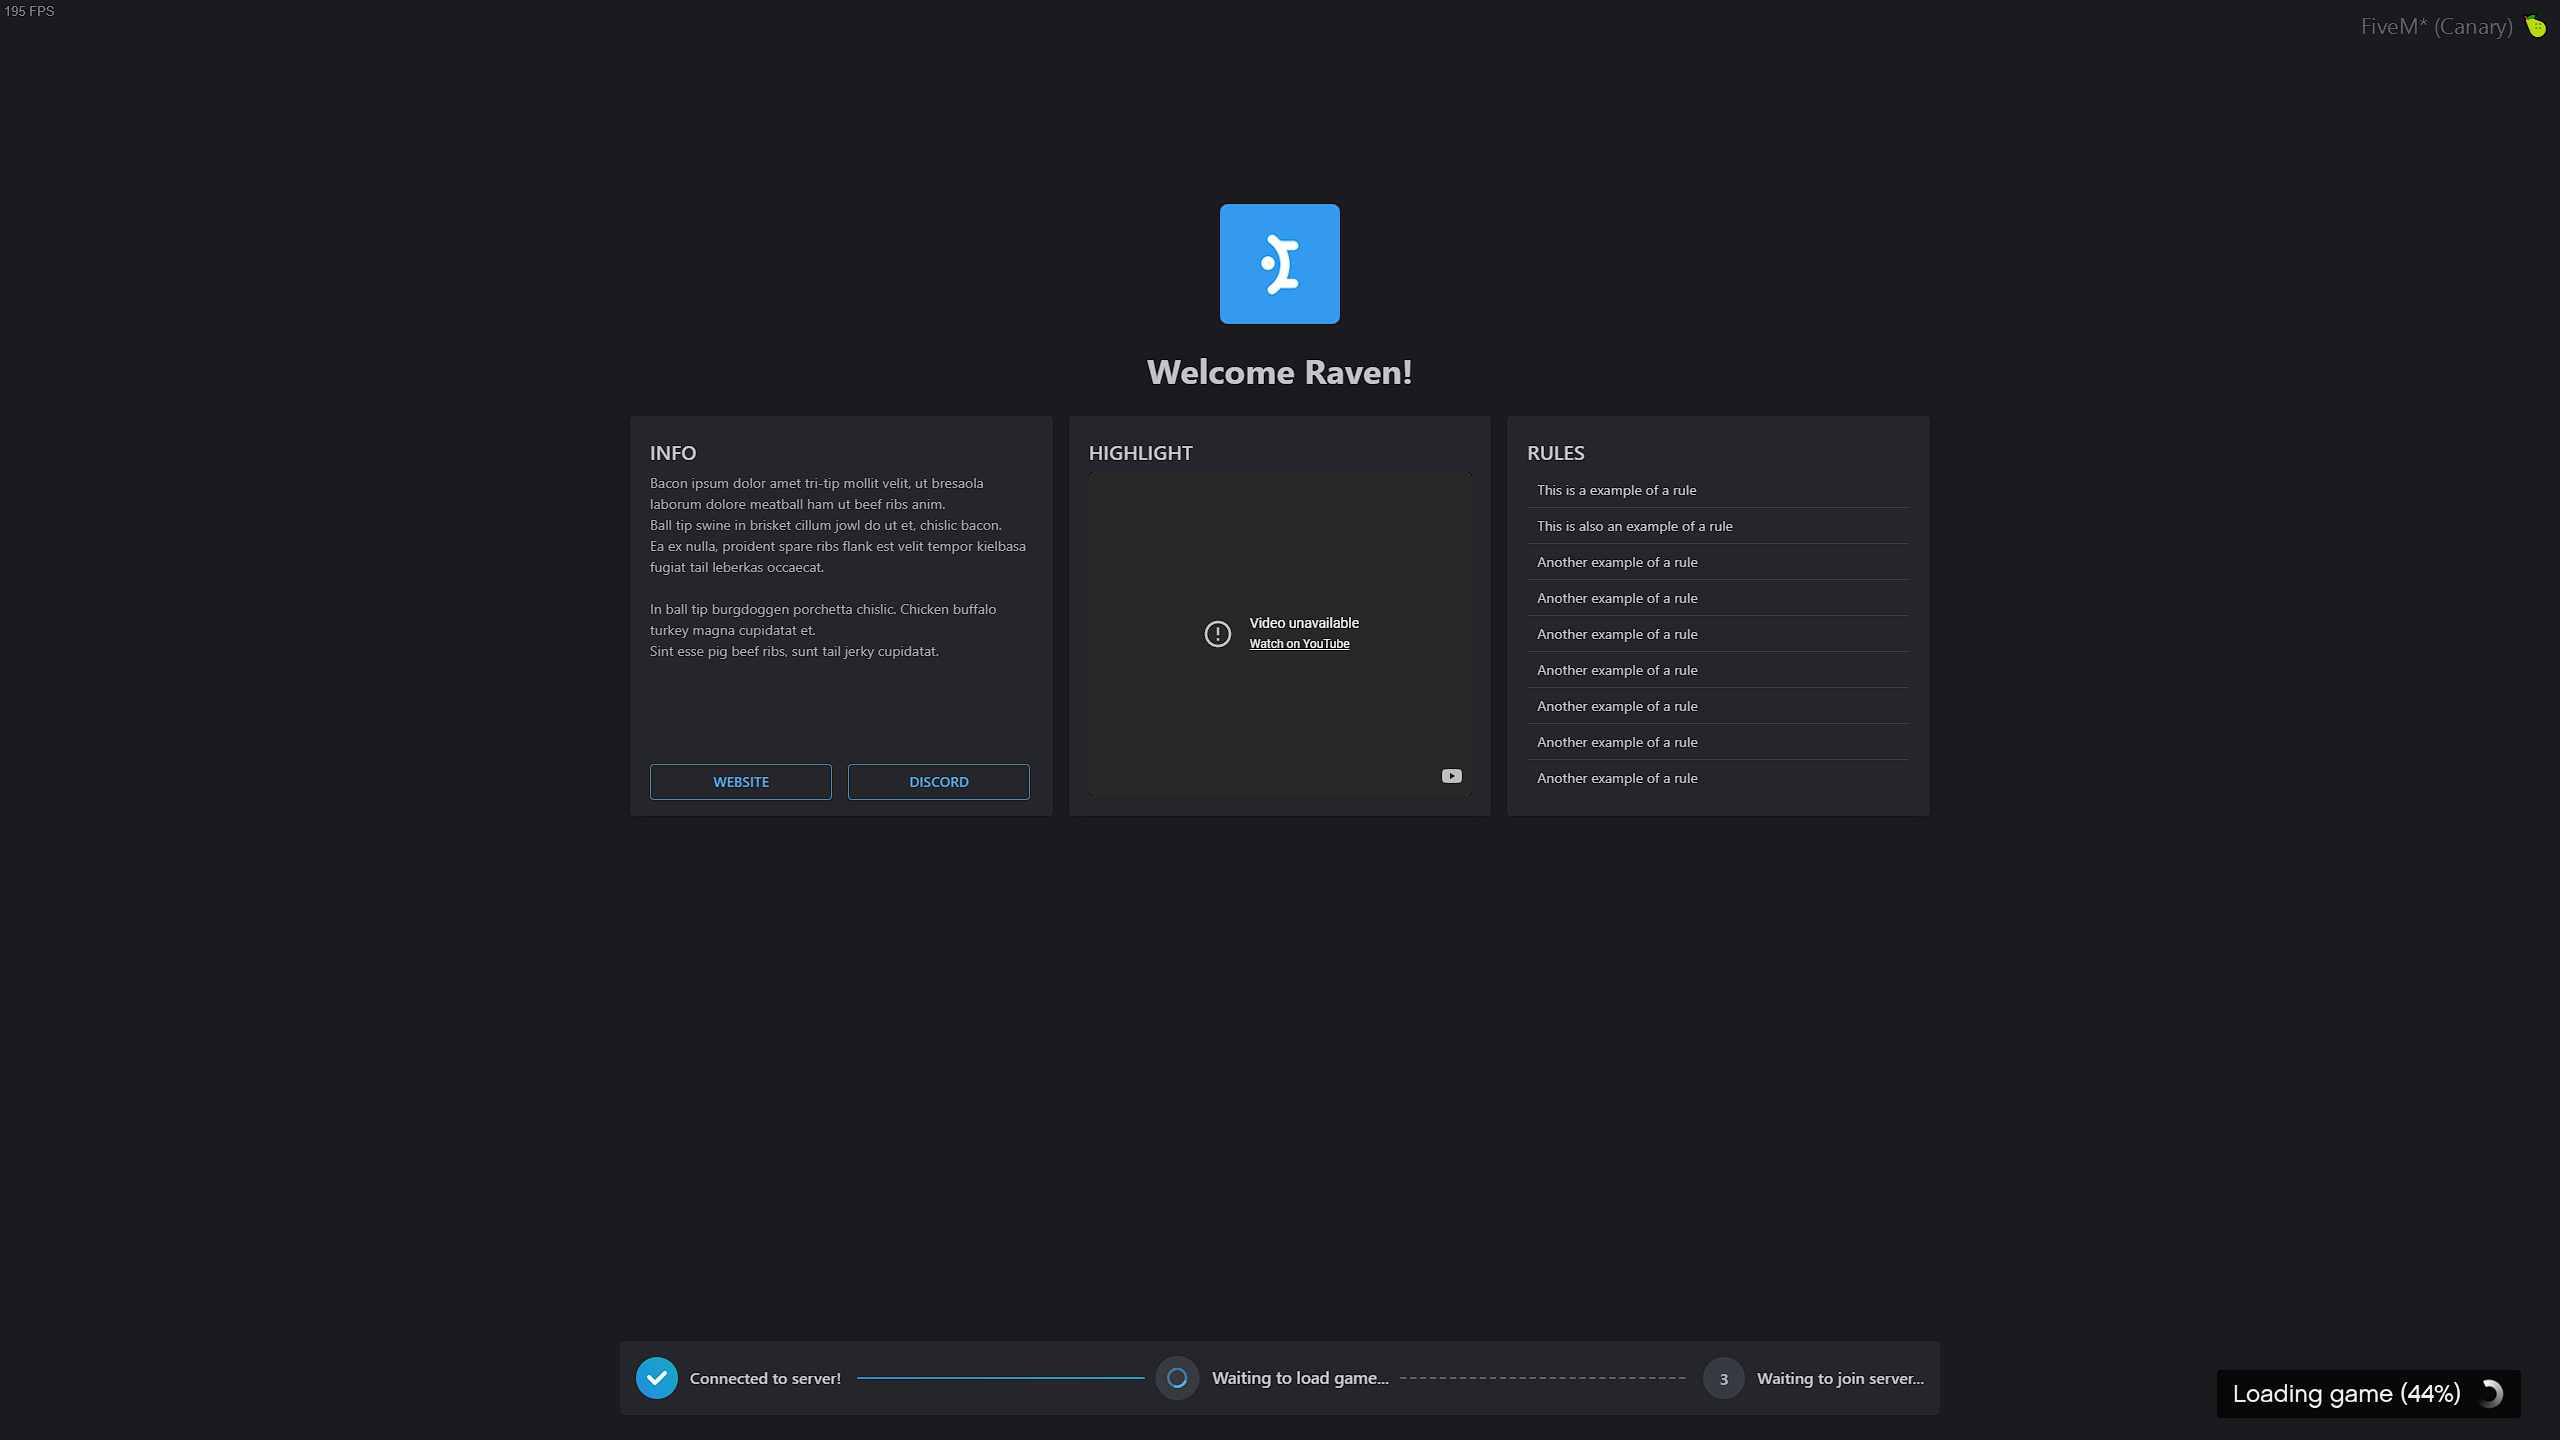Click the blue checkmark for Connected to server
The height and width of the screenshot is (1440, 2560).
pos(656,1377)
